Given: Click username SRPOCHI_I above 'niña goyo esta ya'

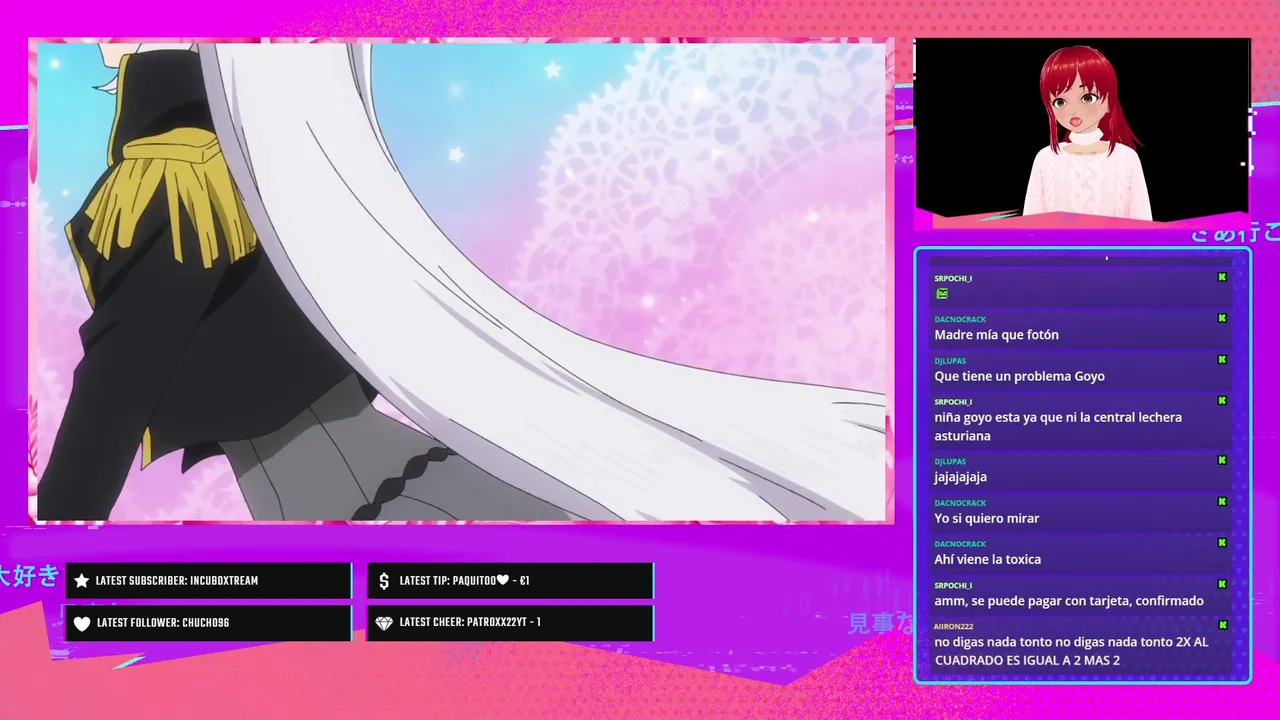Looking at the screenshot, I should point(953,401).
